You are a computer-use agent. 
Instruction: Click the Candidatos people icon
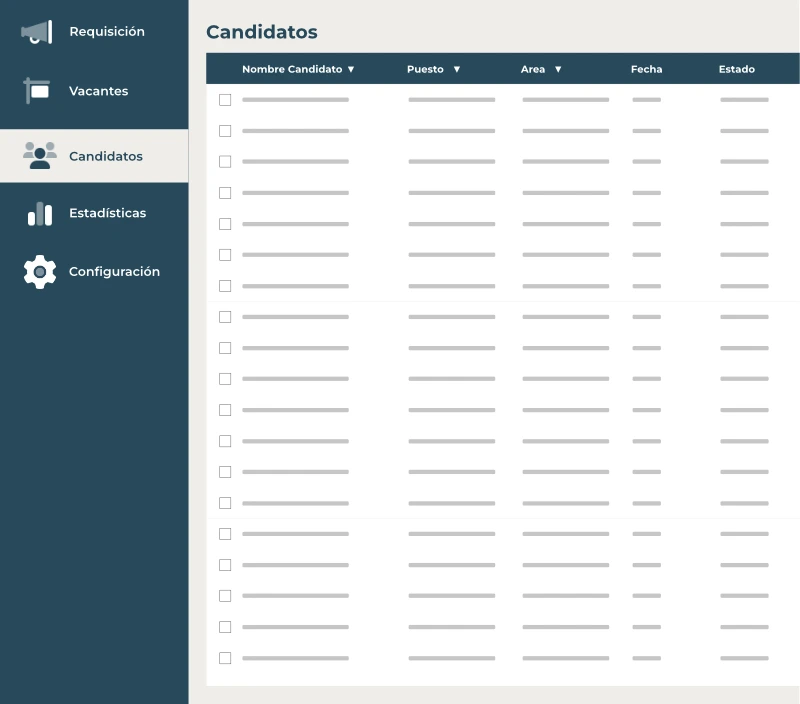pos(40,156)
